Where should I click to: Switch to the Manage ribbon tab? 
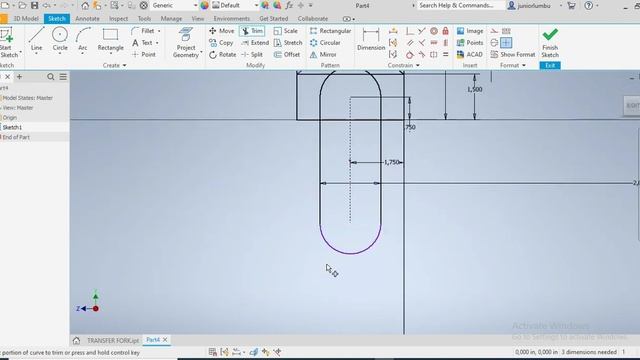pyautogui.click(x=171, y=19)
